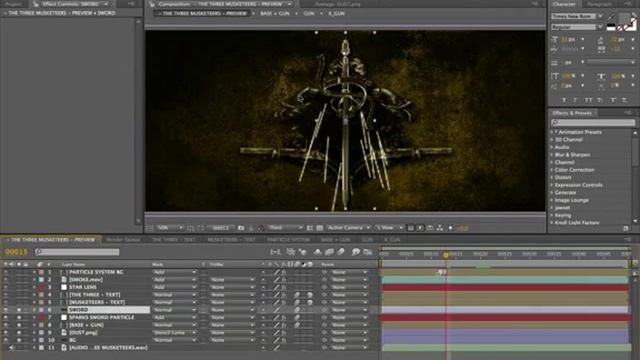Create new animation preset icon

[626, 228]
